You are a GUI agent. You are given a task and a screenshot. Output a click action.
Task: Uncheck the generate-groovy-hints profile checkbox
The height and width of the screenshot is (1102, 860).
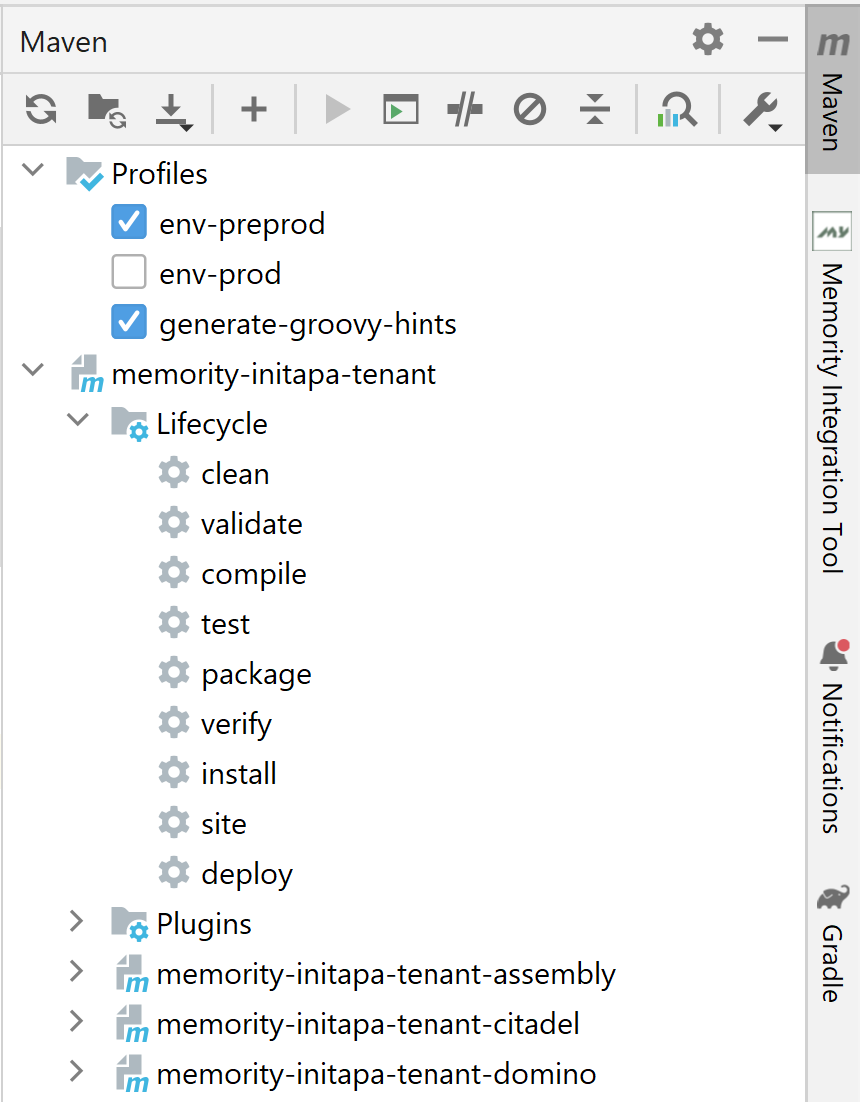[129, 323]
